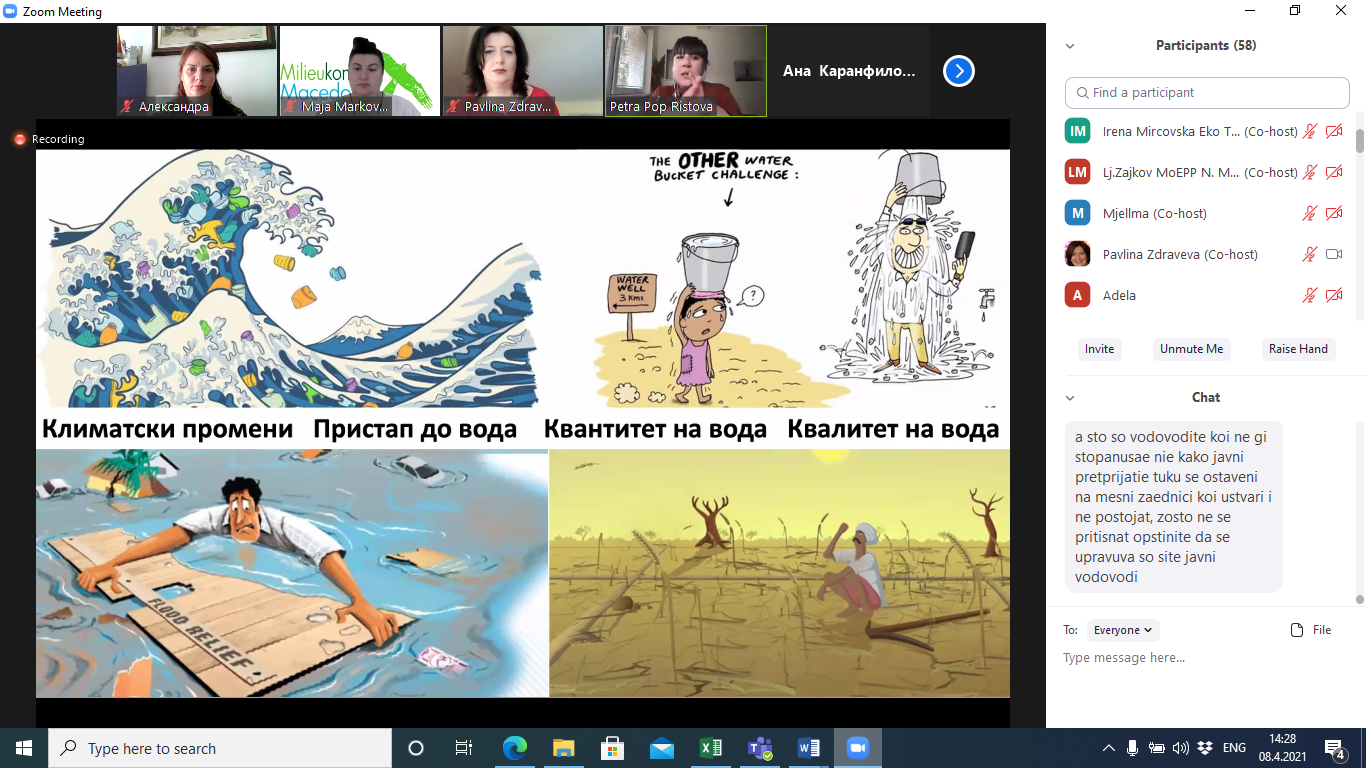Open Cortana from the taskbar
The image size is (1366, 768).
click(416, 748)
